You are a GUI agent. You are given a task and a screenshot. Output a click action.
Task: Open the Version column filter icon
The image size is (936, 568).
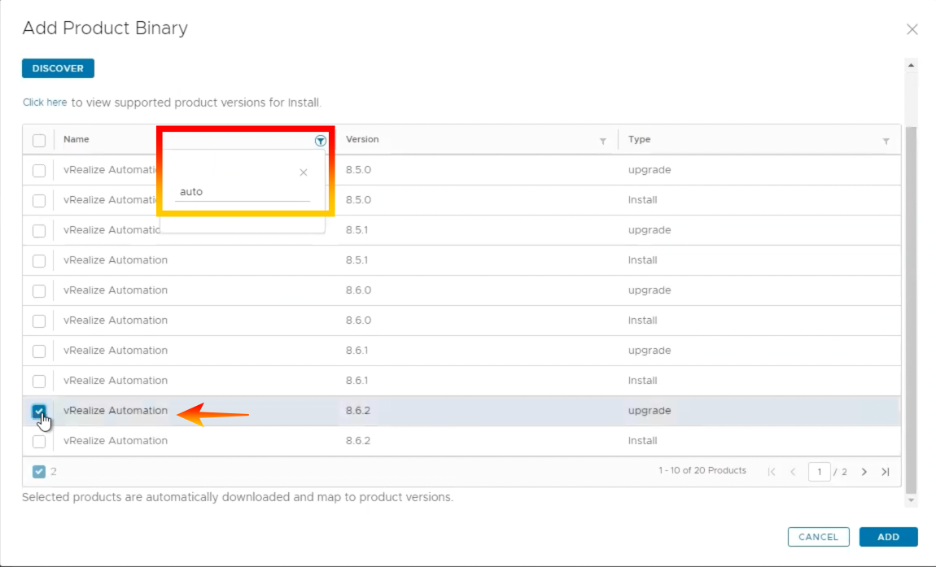(603, 141)
